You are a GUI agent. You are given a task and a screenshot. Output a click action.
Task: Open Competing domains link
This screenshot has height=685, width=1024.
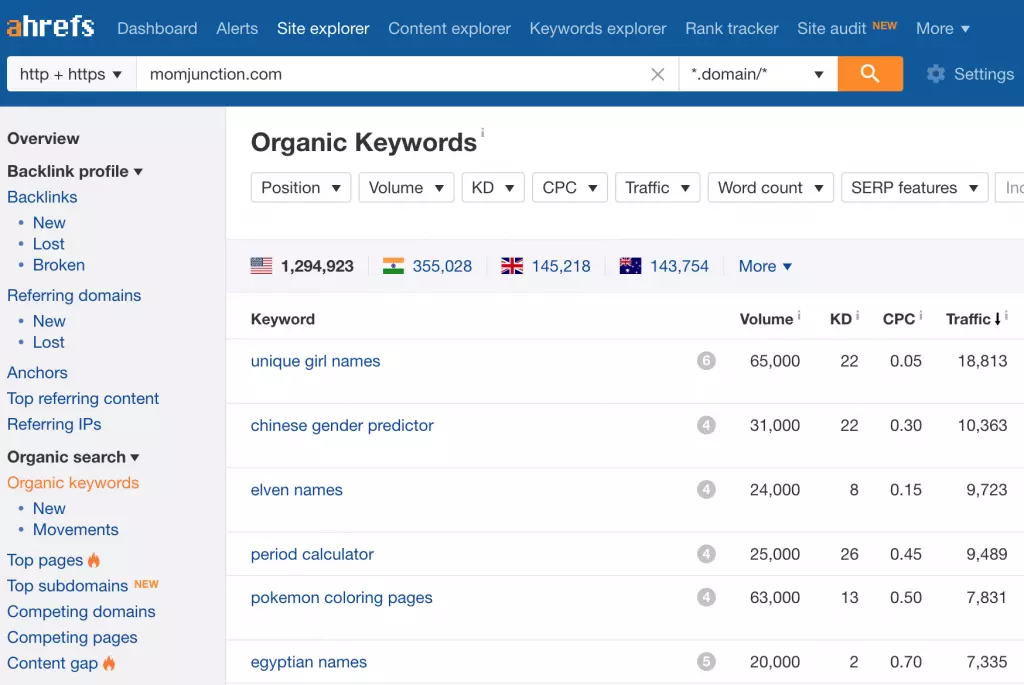(81, 611)
